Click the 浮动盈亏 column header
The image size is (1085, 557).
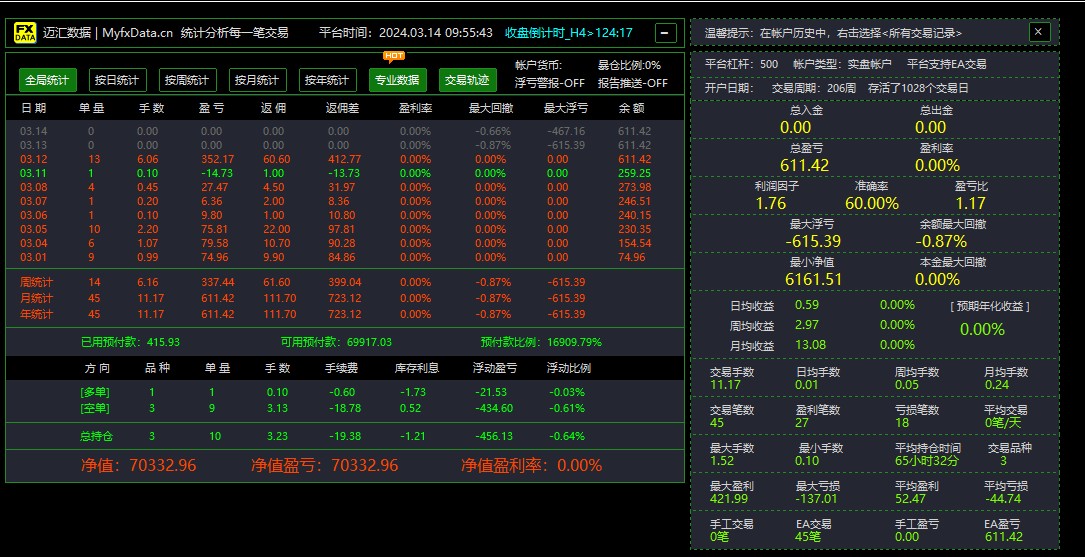[495, 368]
